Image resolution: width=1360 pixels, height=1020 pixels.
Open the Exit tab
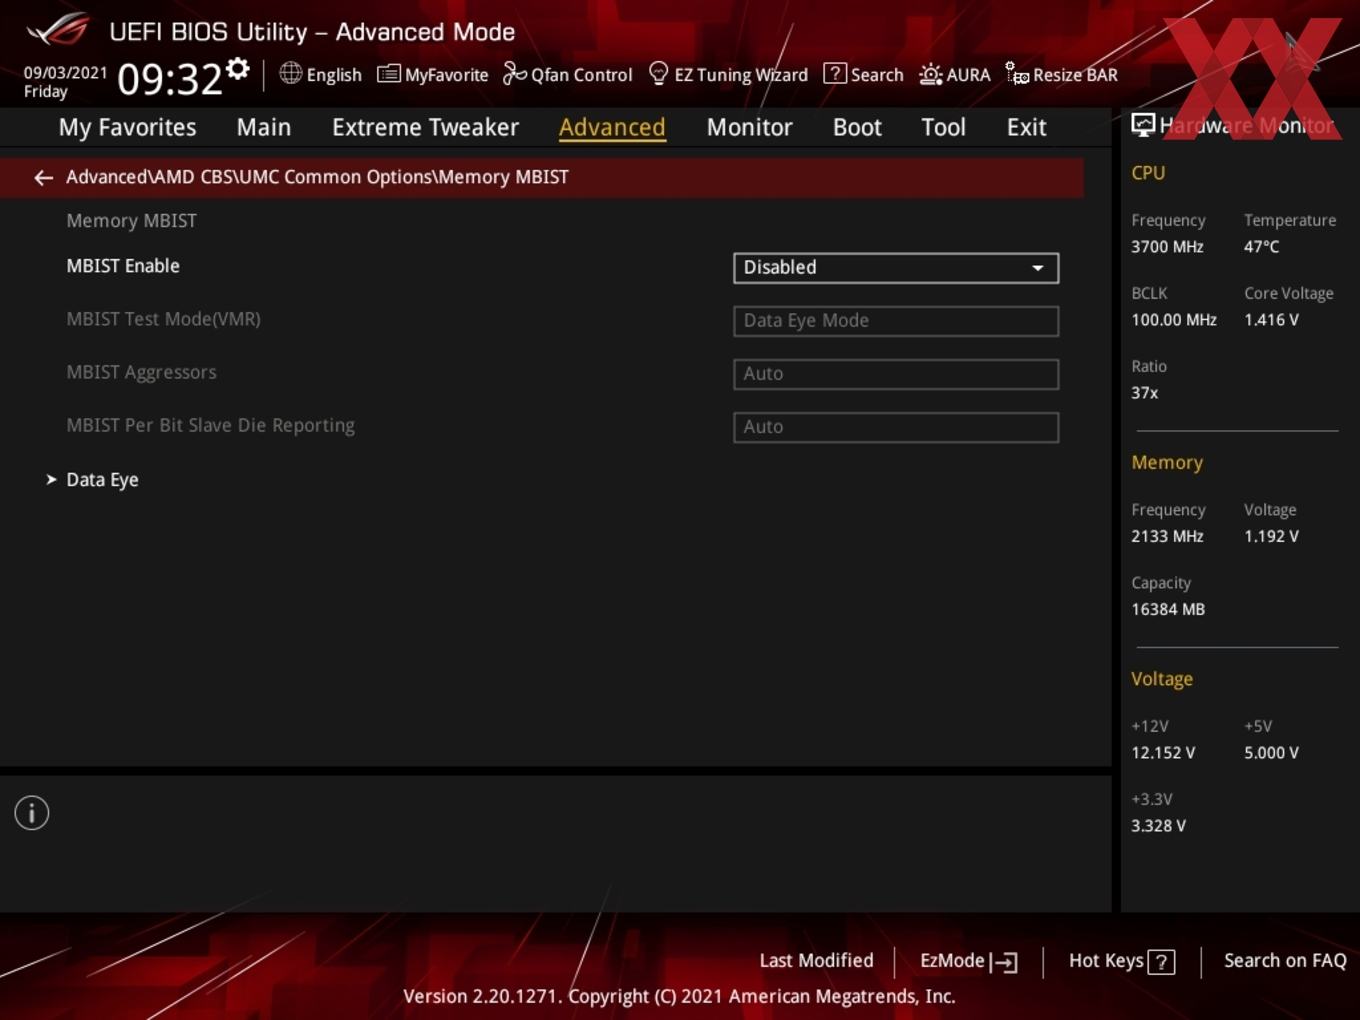[x=1026, y=127]
